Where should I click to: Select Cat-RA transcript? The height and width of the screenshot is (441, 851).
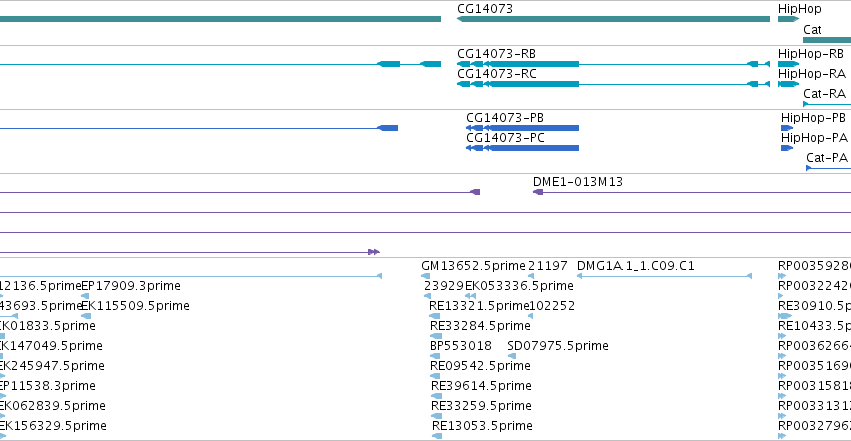[827, 104]
